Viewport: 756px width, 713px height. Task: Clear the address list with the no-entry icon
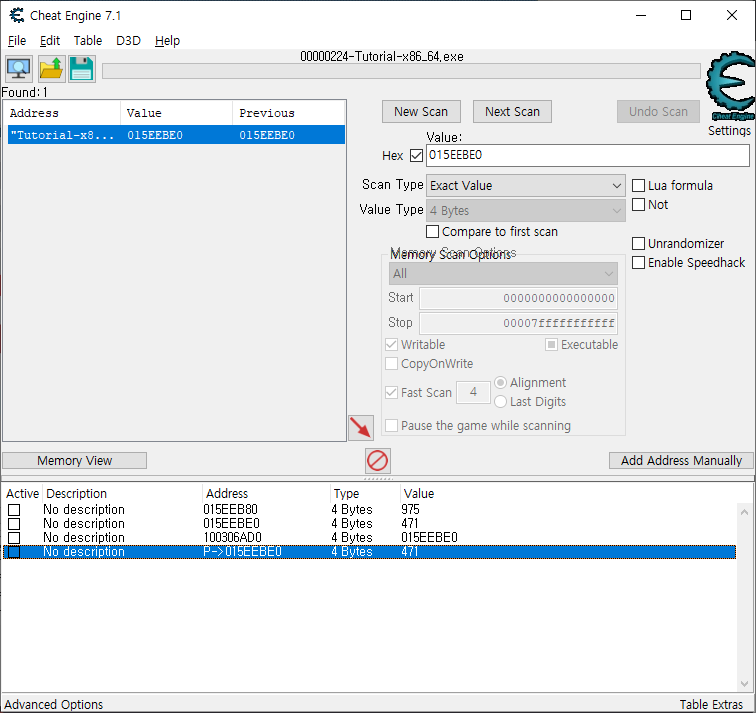(x=378, y=460)
